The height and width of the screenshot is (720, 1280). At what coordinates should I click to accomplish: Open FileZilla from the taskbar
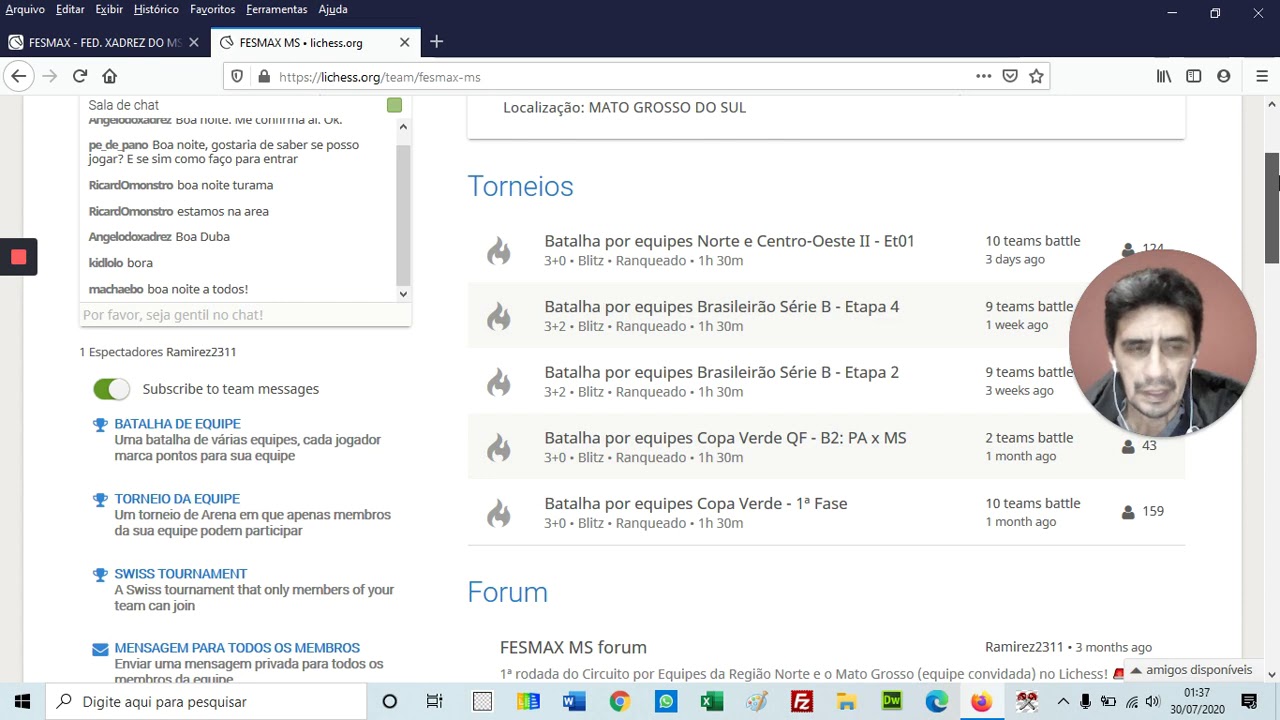802,702
